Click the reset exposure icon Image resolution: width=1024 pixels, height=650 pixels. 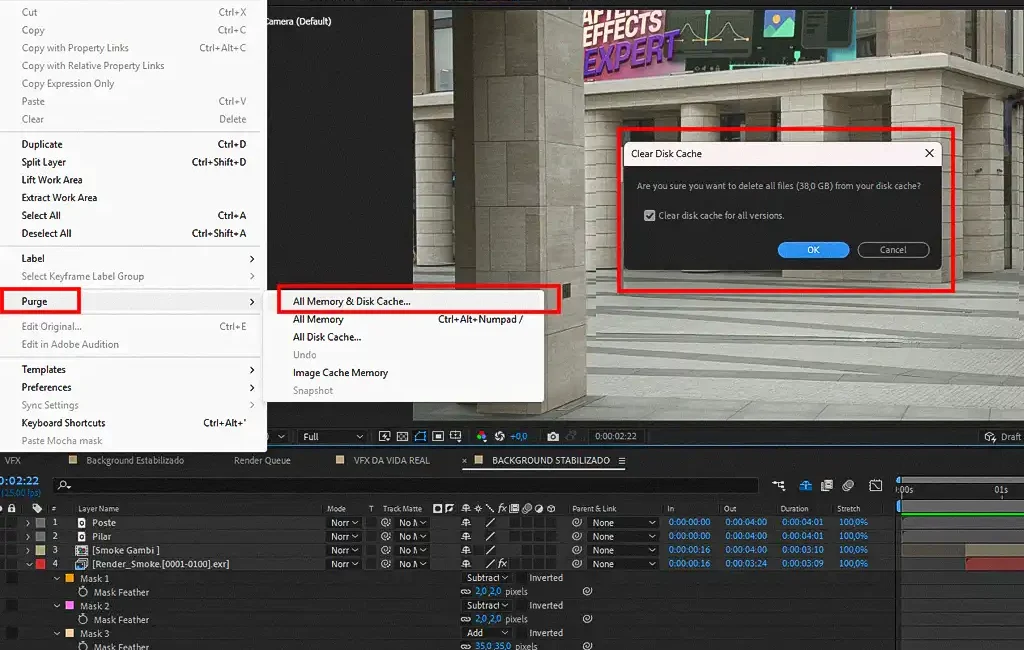[x=500, y=437]
